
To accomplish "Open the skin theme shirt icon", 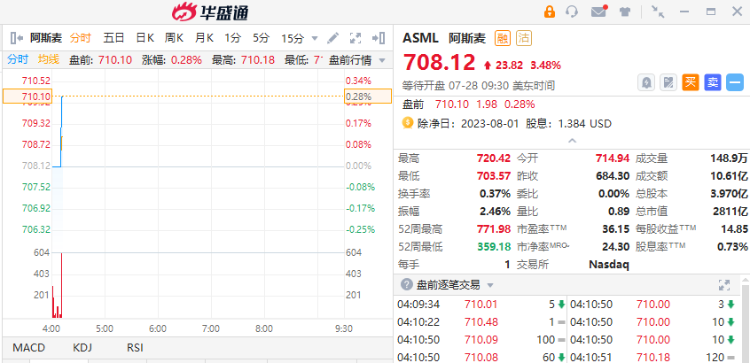I will coord(625,12).
